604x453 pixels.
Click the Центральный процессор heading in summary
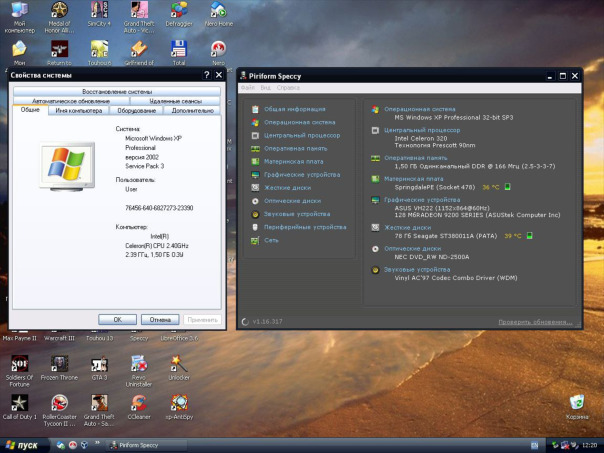[422, 130]
